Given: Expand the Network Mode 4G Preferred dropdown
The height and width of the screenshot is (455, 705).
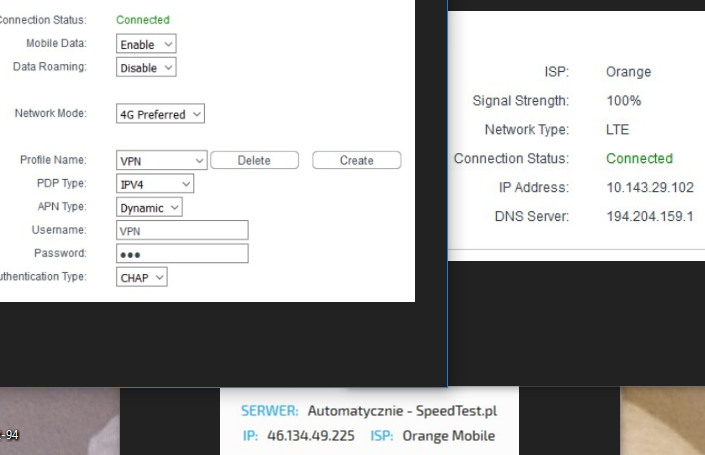Looking at the screenshot, I should 160,115.
